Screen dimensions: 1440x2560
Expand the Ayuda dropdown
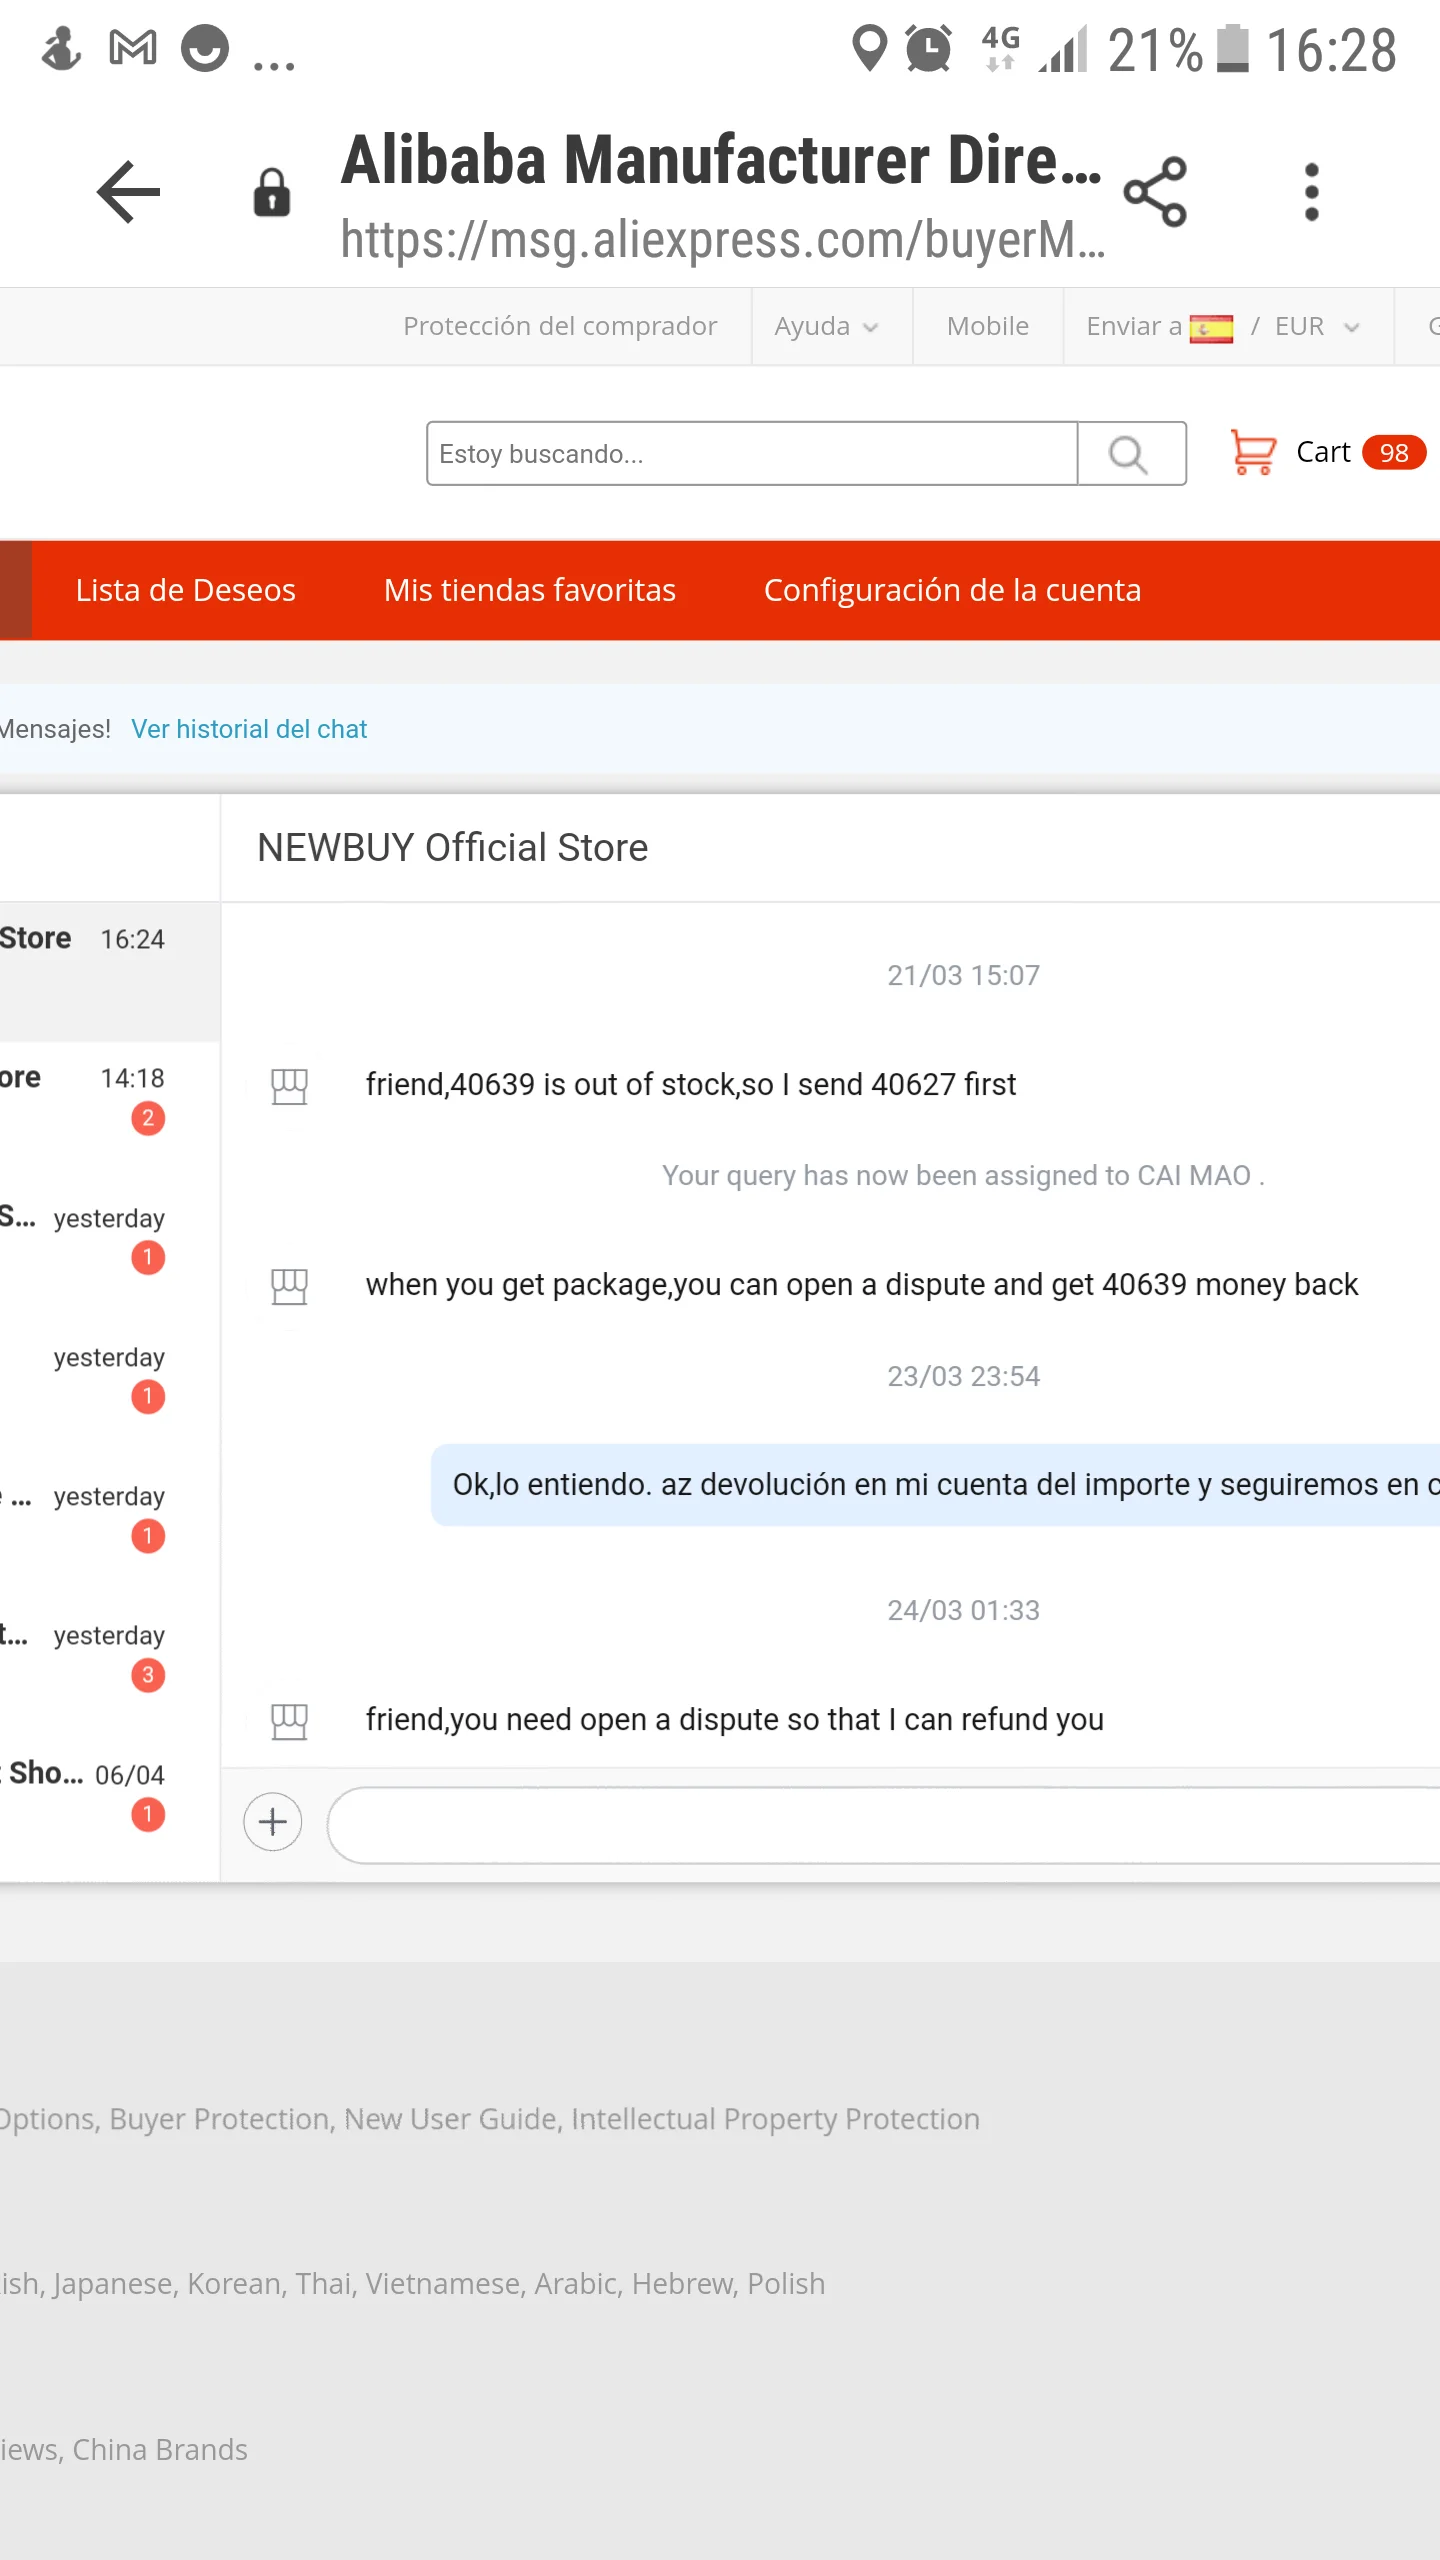(x=826, y=327)
